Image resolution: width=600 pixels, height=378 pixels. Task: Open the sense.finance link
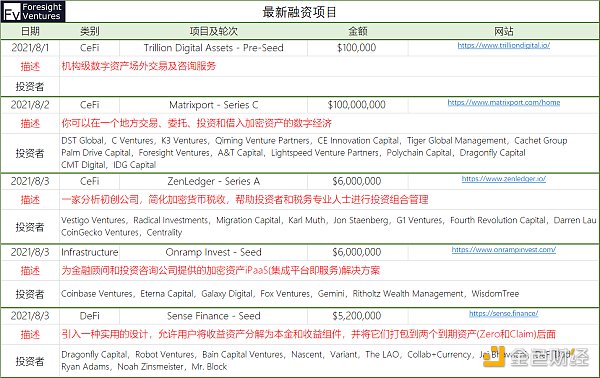(x=504, y=313)
